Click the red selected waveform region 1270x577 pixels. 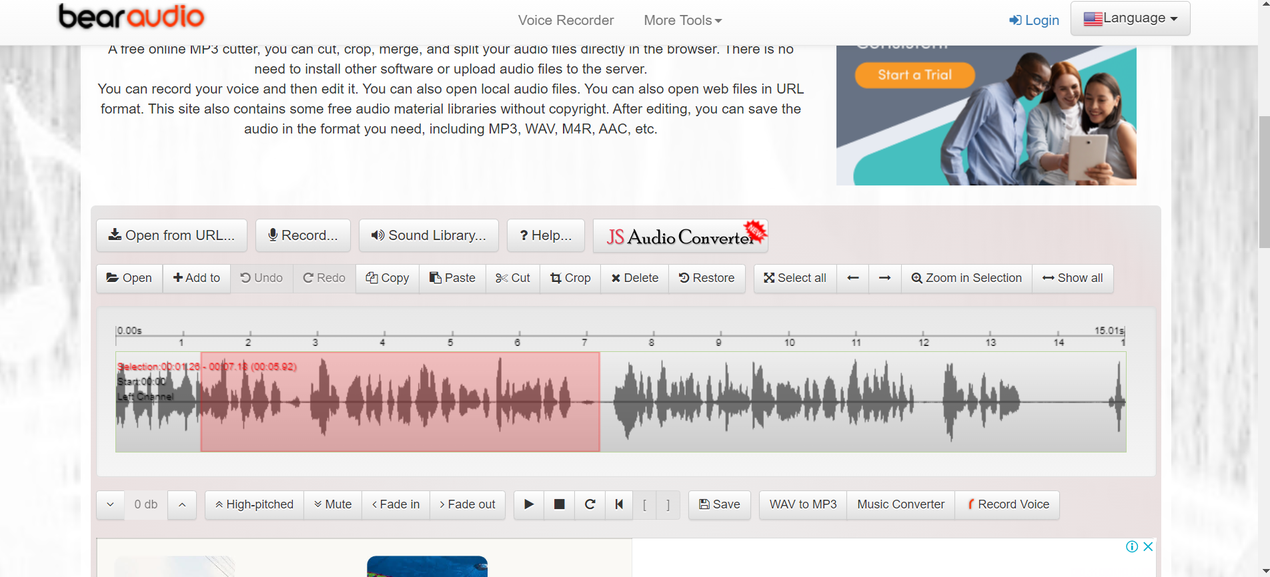400,402
